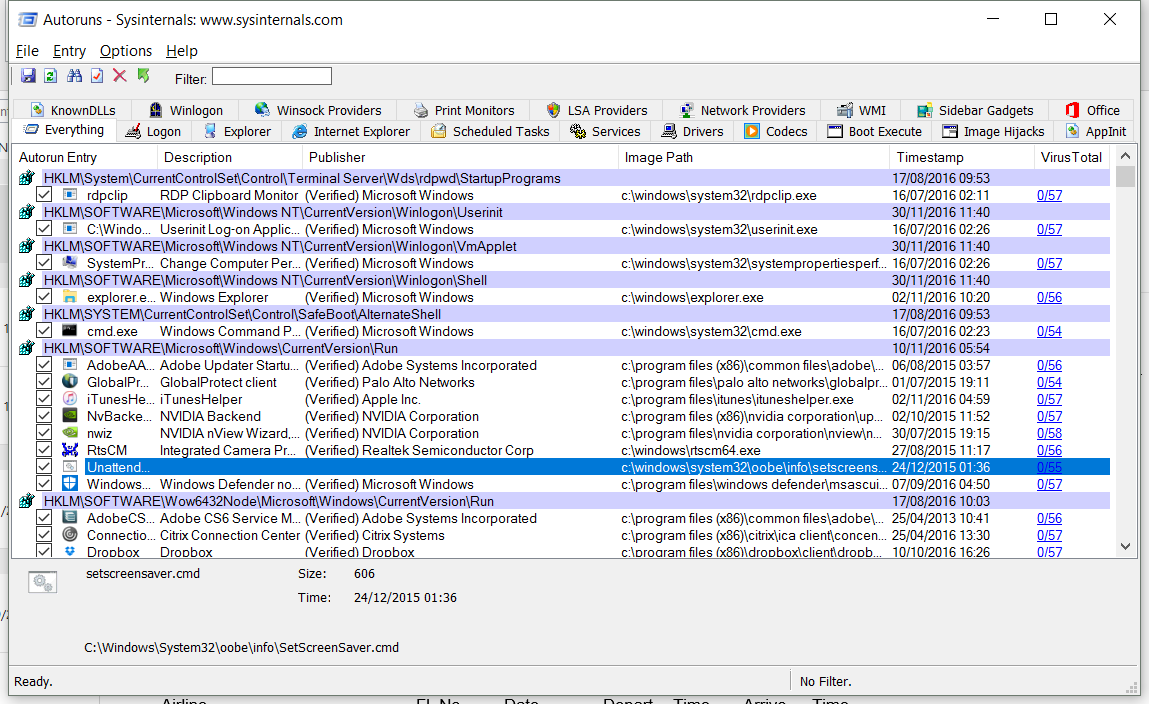1149x704 pixels.
Task: Click the cmd.exe entry icon
Action: (x=70, y=330)
